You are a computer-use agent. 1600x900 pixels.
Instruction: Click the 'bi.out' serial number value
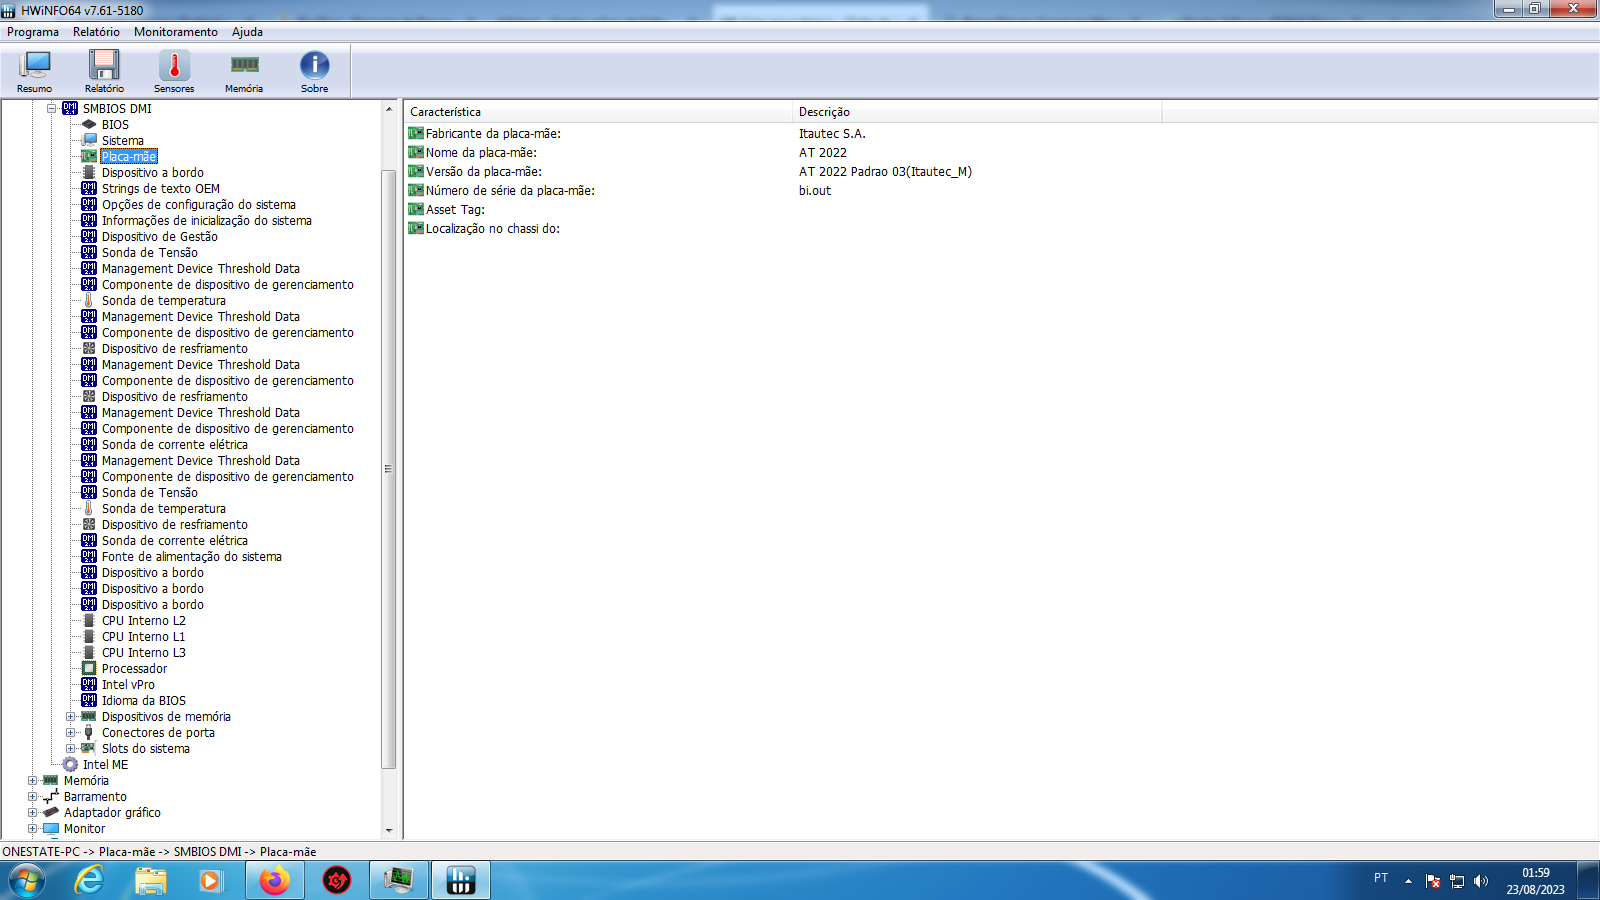point(815,191)
